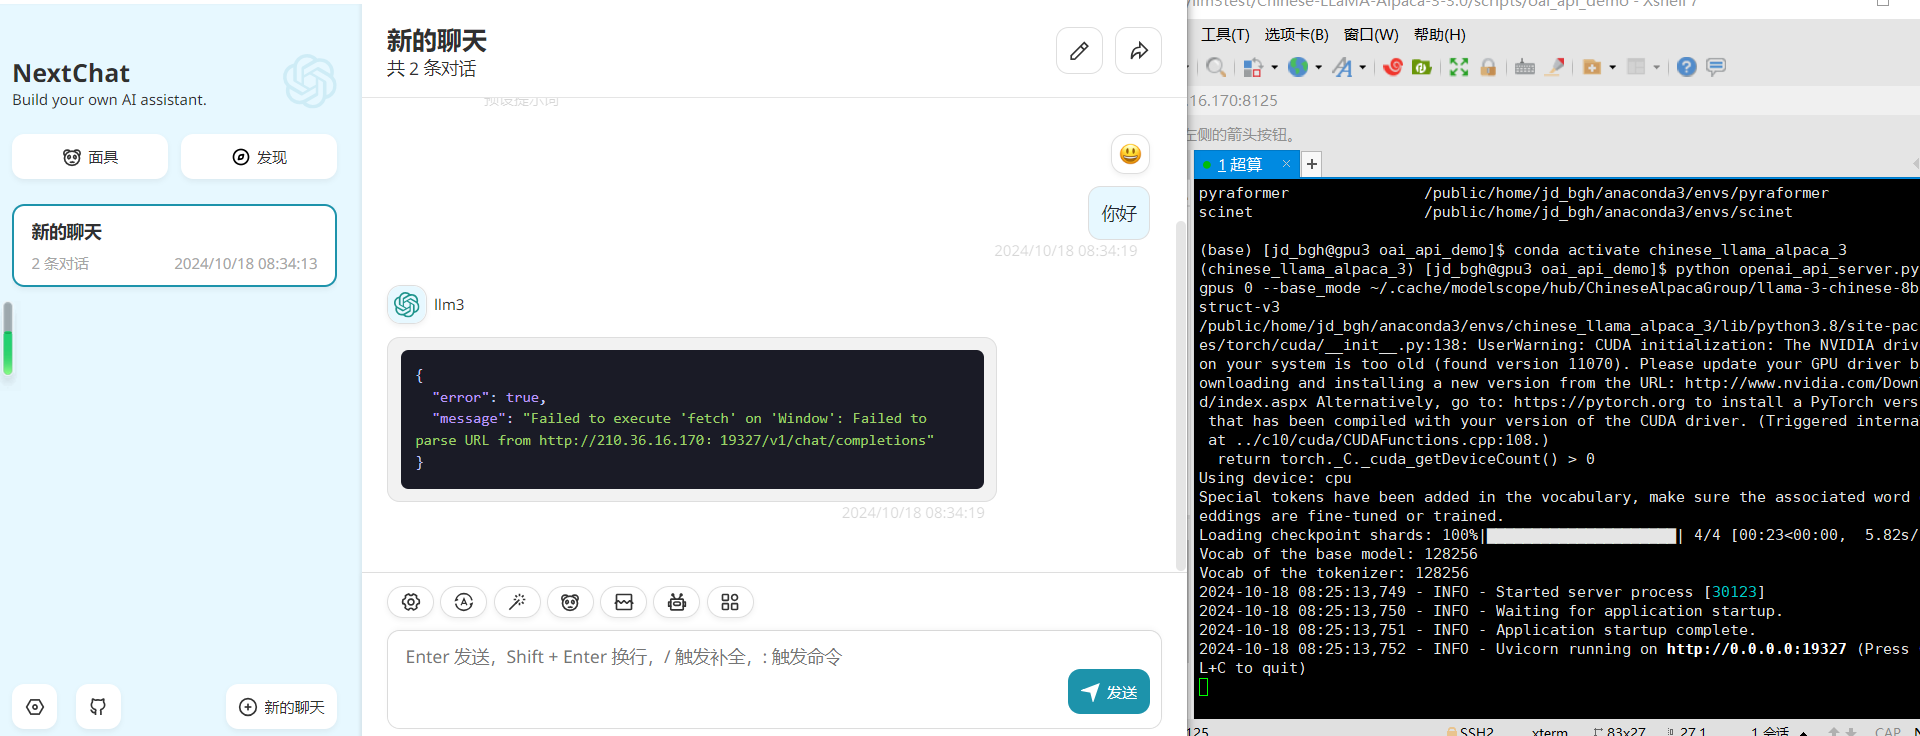Click the magic wand prompt shortcut icon

point(517,602)
